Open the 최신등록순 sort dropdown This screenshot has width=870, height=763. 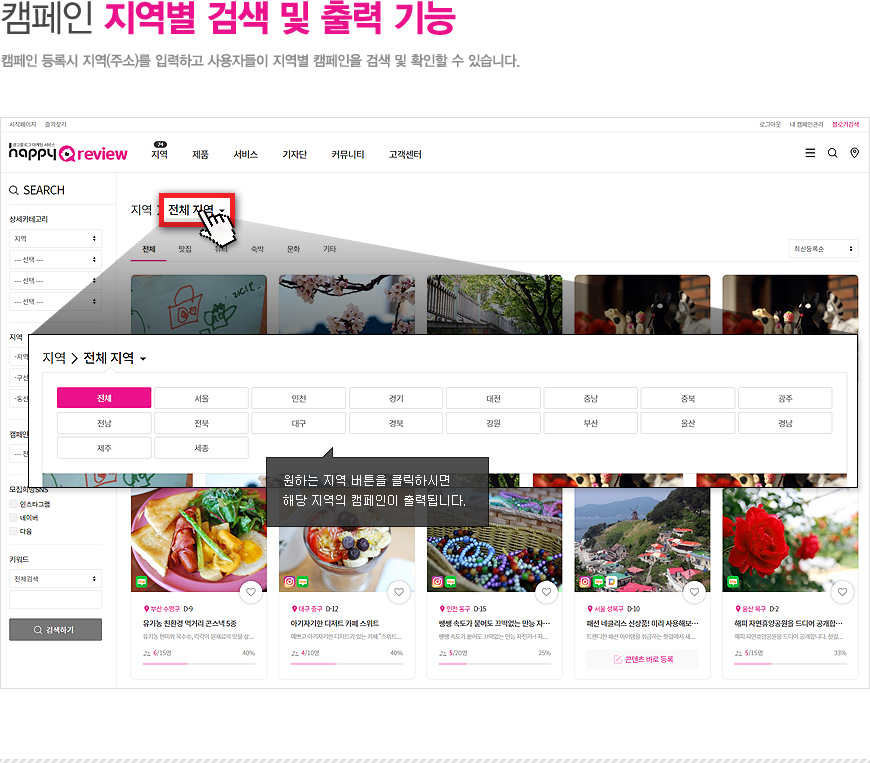(x=823, y=249)
